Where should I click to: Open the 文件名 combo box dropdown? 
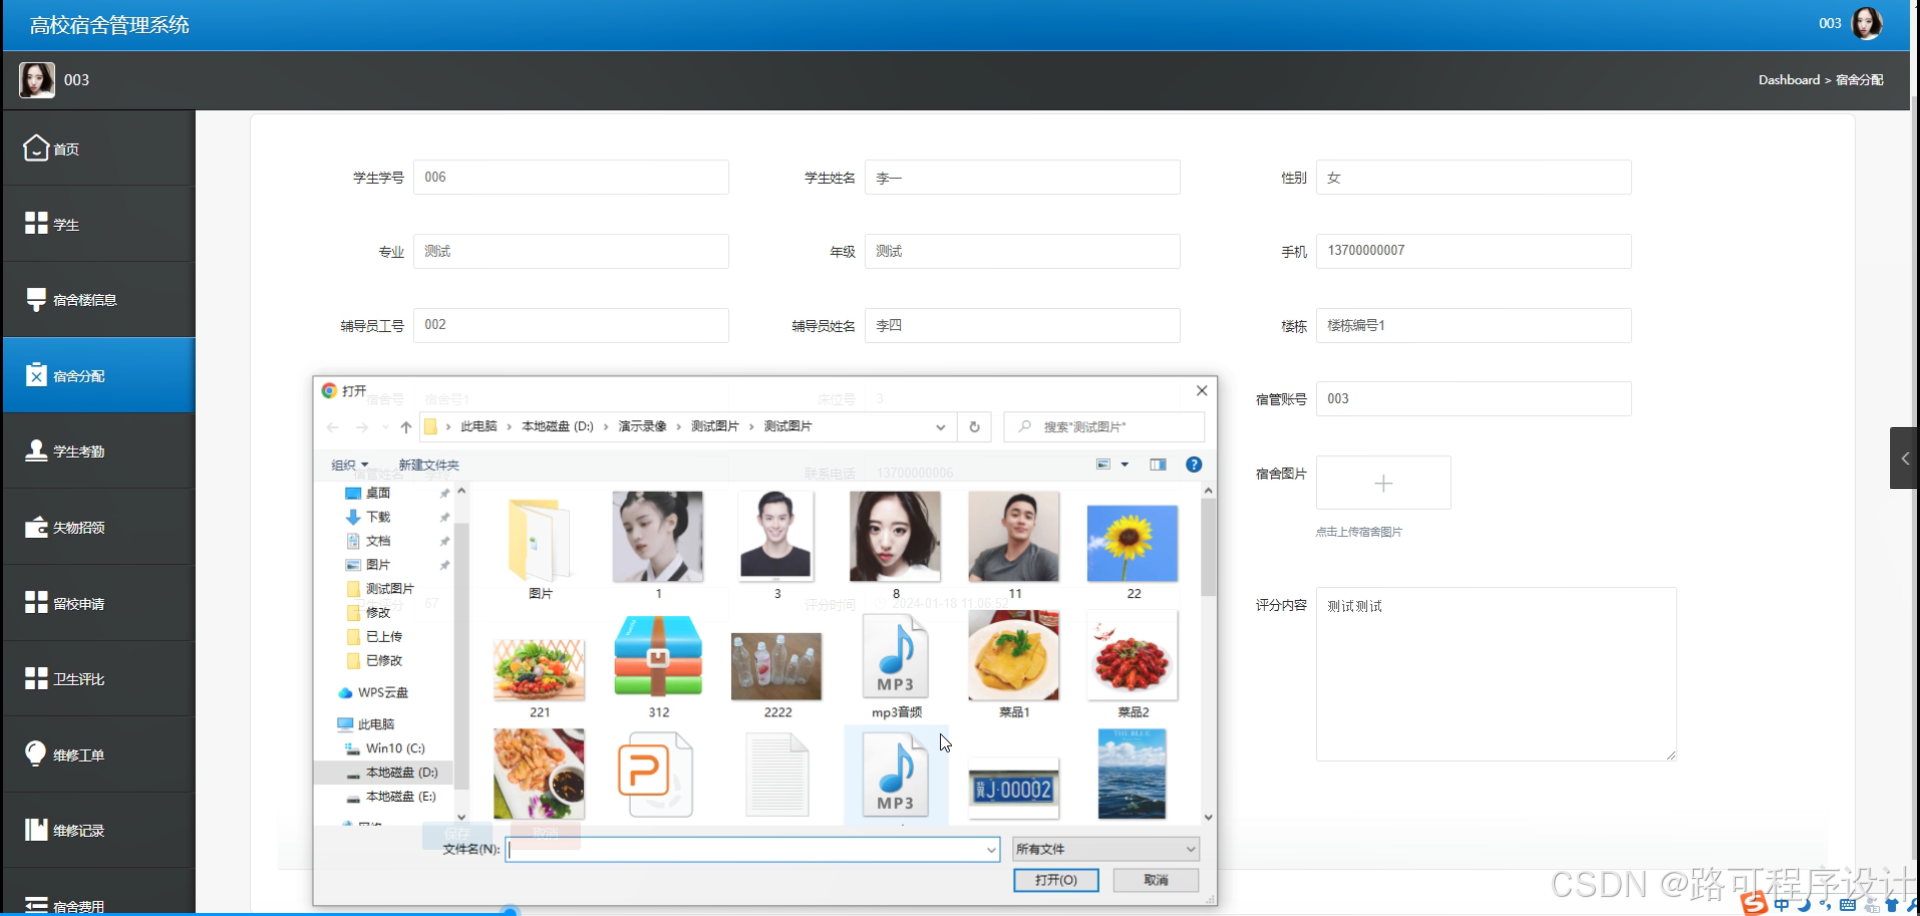[x=991, y=850]
